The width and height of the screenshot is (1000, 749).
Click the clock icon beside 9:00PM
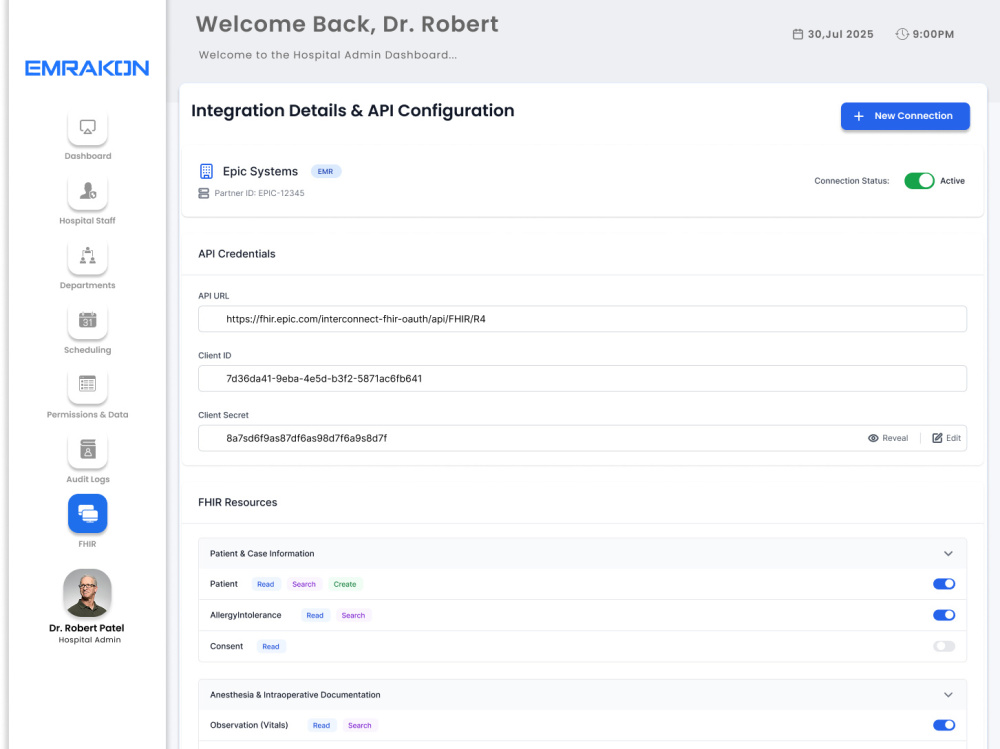pyautogui.click(x=902, y=34)
